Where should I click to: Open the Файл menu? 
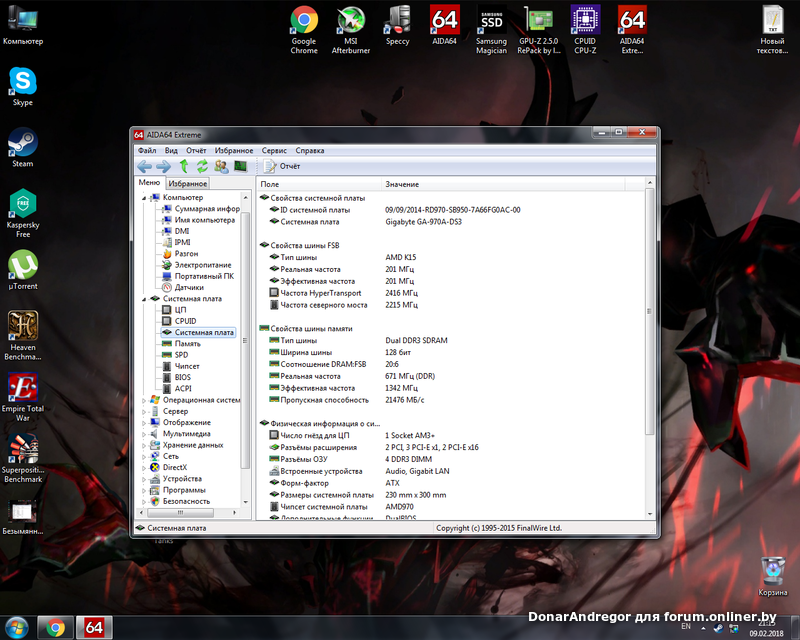tap(147, 150)
